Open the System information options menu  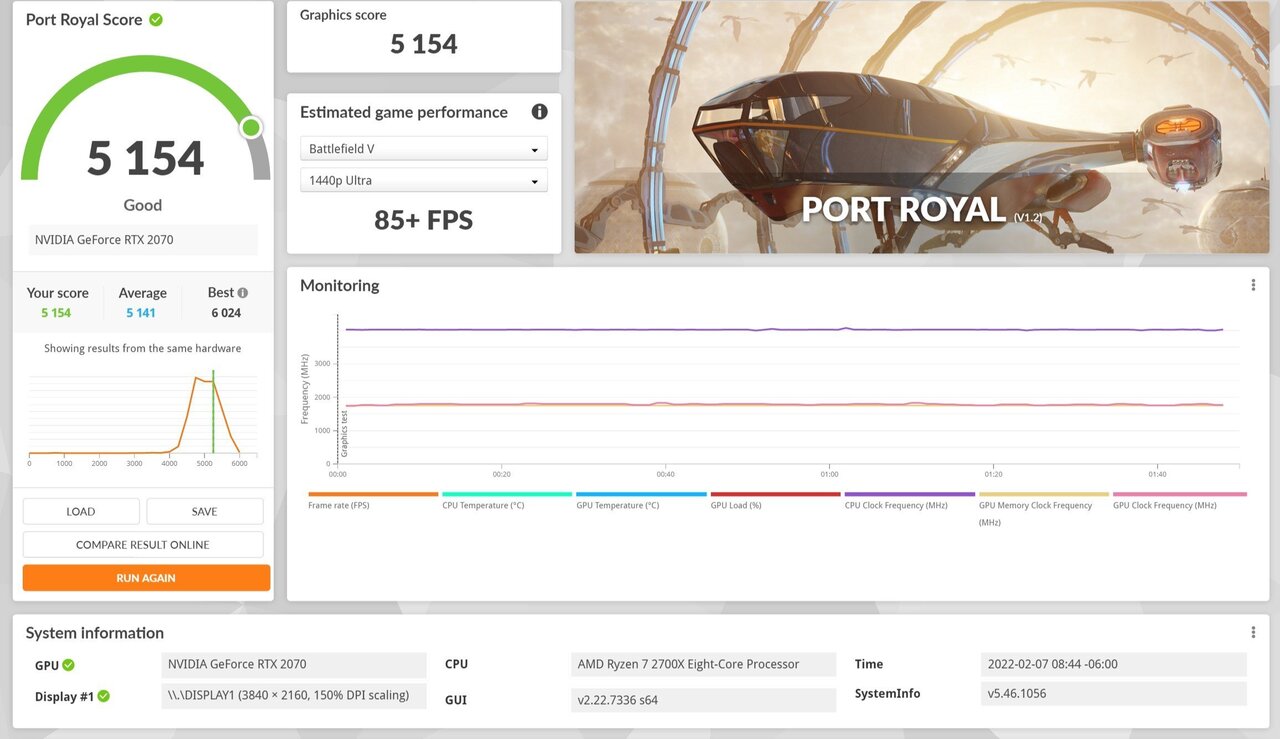click(1253, 631)
